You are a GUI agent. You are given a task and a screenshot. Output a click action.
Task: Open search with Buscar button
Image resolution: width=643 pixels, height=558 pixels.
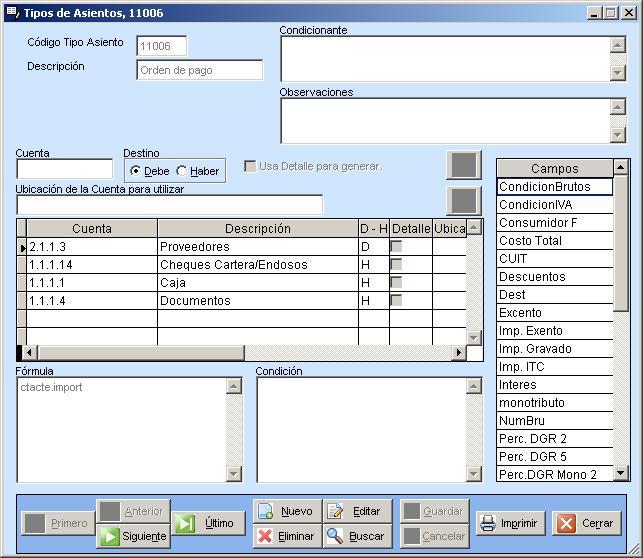tap(357, 536)
